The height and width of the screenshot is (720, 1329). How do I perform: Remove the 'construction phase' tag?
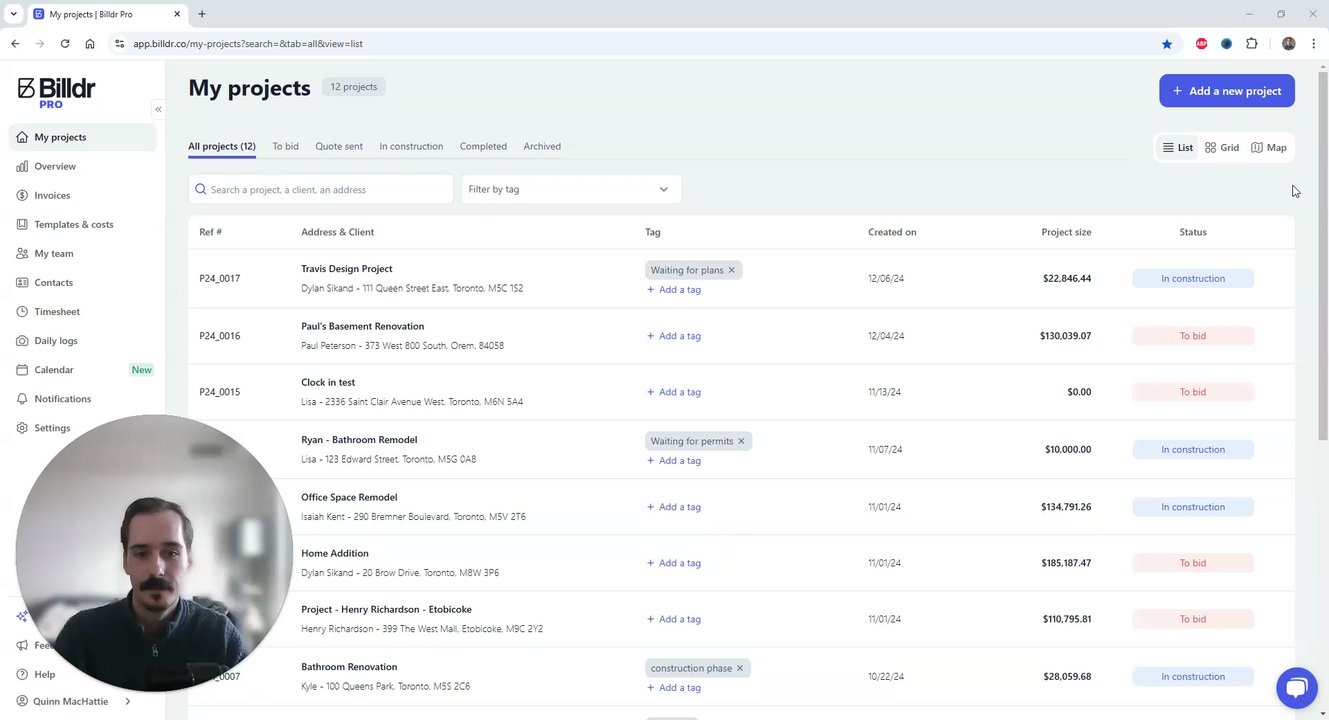pos(740,668)
